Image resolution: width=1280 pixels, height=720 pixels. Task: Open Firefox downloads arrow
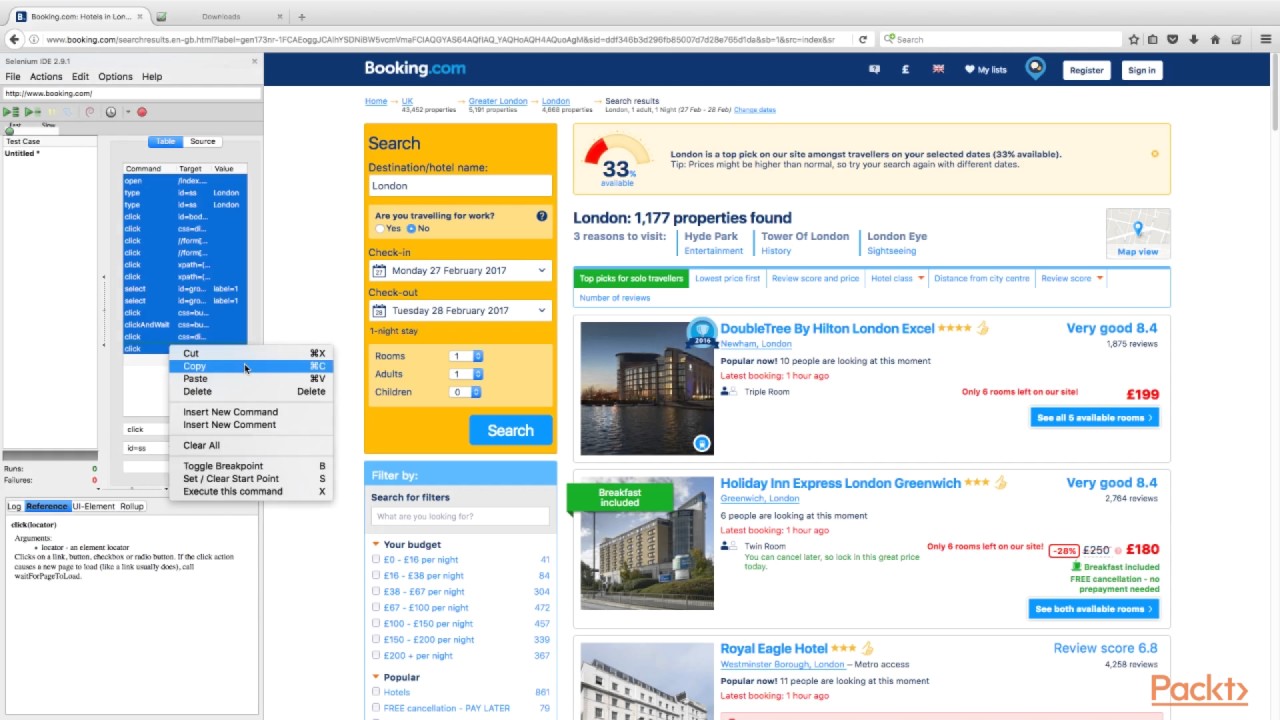tap(1194, 40)
